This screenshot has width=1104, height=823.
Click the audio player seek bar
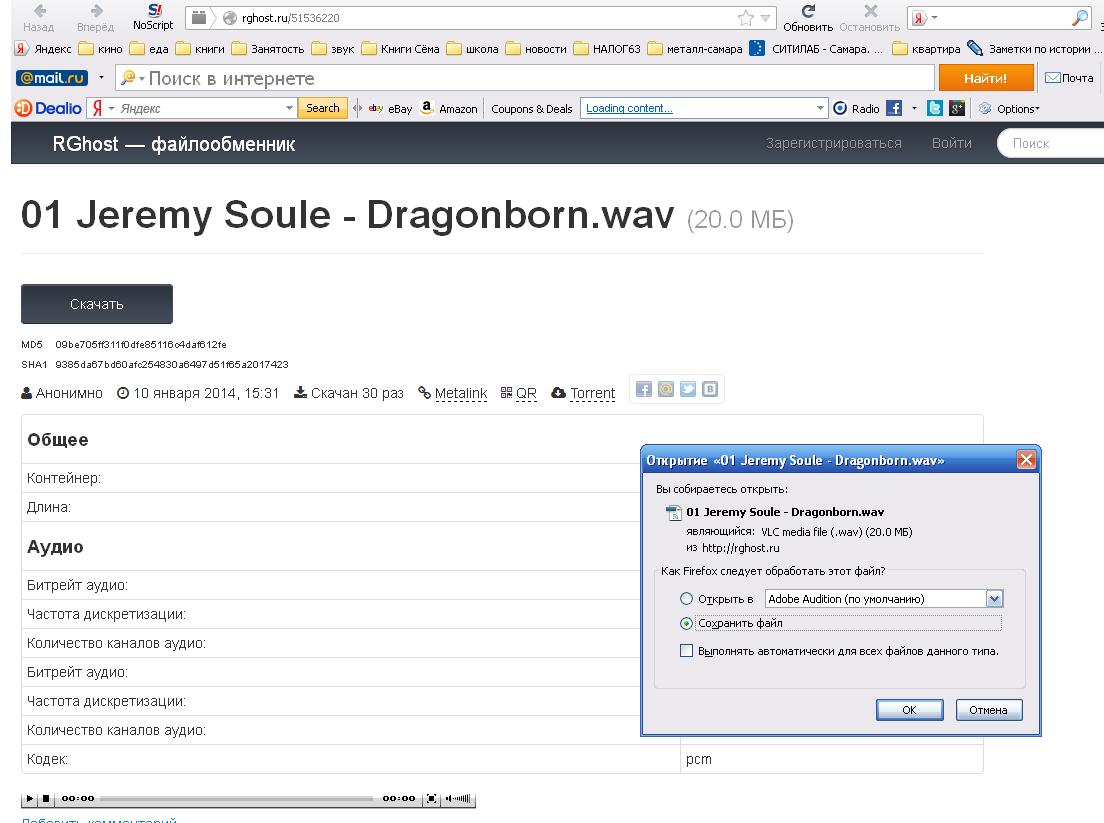[238, 799]
